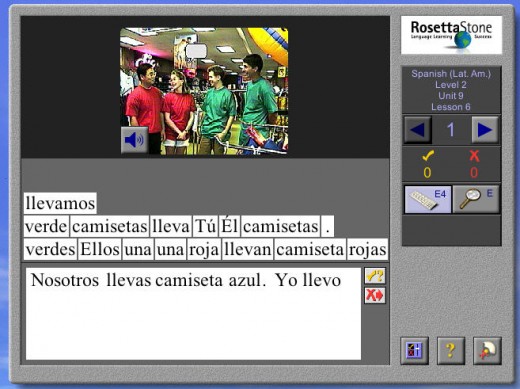
Task: Select the magnifying glass E mode
Action: tap(476, 199)
